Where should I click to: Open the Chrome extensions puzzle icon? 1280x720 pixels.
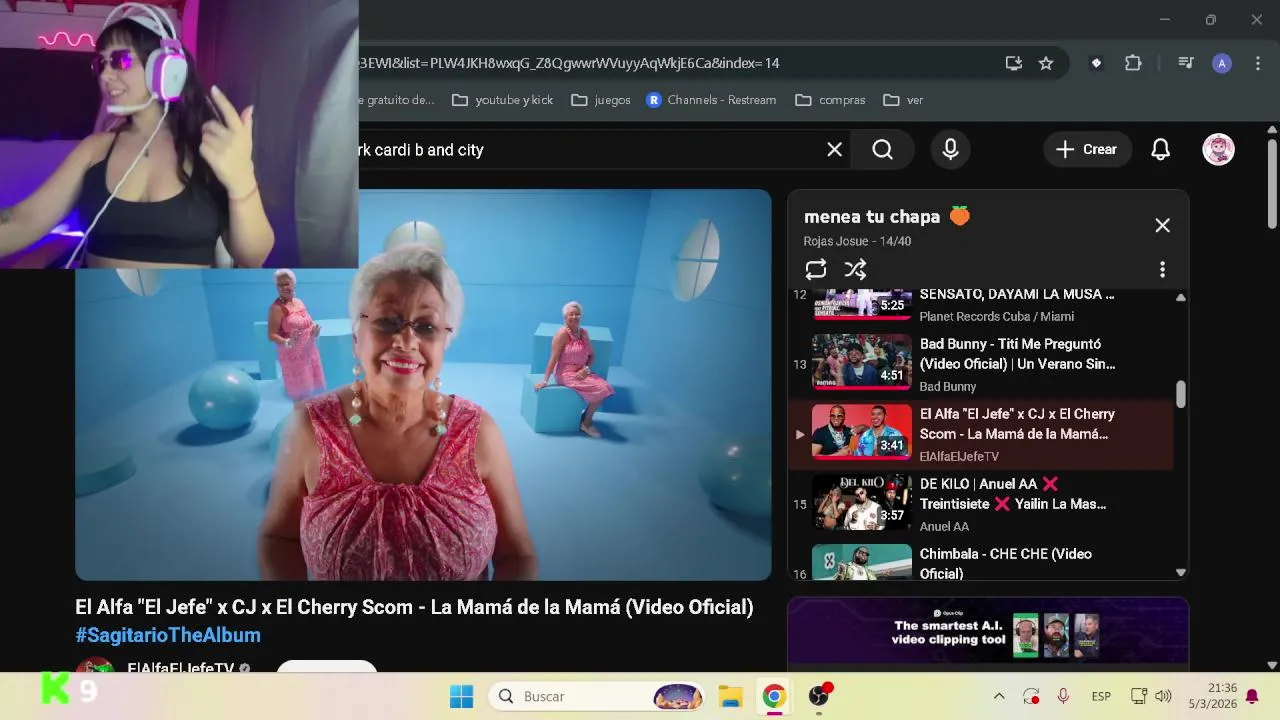pyautogui.click(x=1133, y=63)
